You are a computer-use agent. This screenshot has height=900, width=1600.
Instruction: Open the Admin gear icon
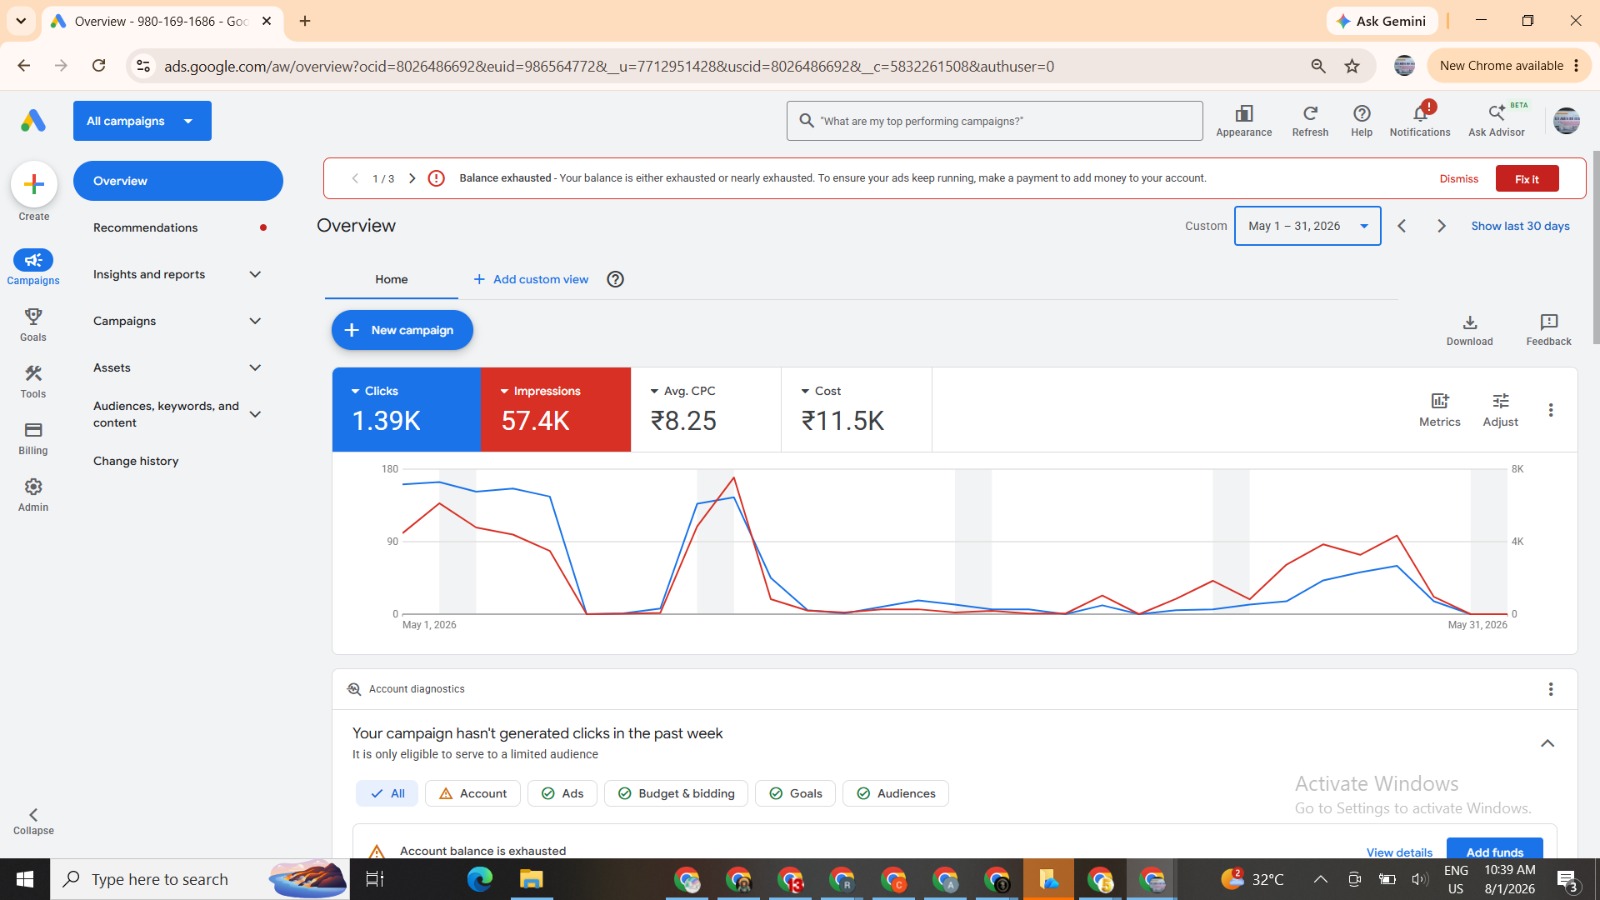point(33,494)
